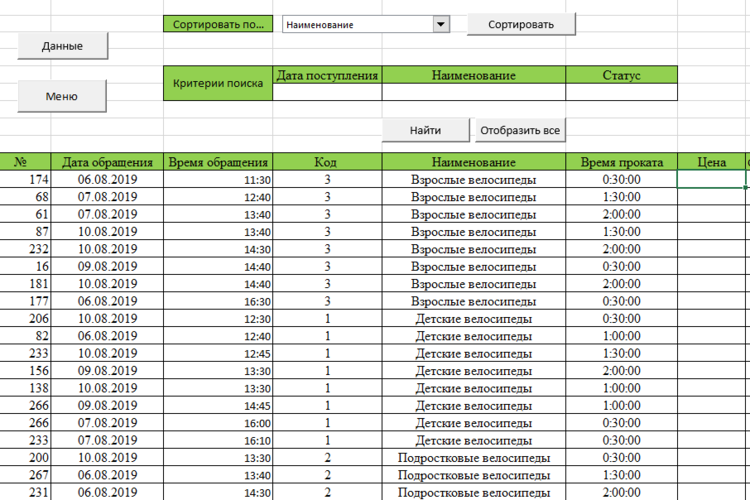Select rental time 2:00:00 in row 231
This screenshot has width=750, height=500.
pyautogui.click(x=621, y=492)
